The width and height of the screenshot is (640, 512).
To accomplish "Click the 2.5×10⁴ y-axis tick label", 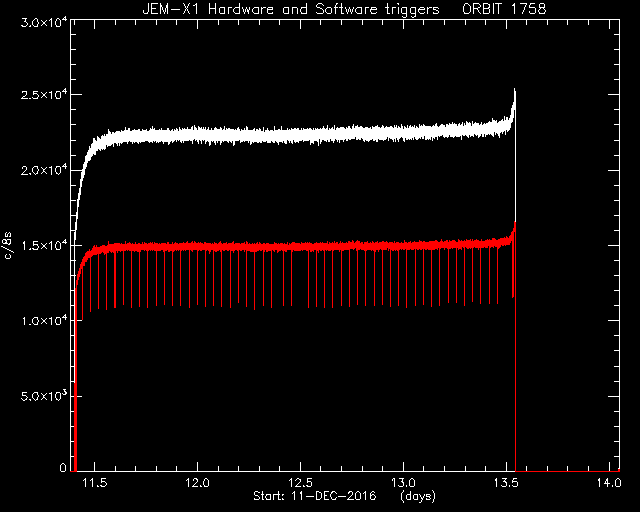I will click(x=44, y=95).
